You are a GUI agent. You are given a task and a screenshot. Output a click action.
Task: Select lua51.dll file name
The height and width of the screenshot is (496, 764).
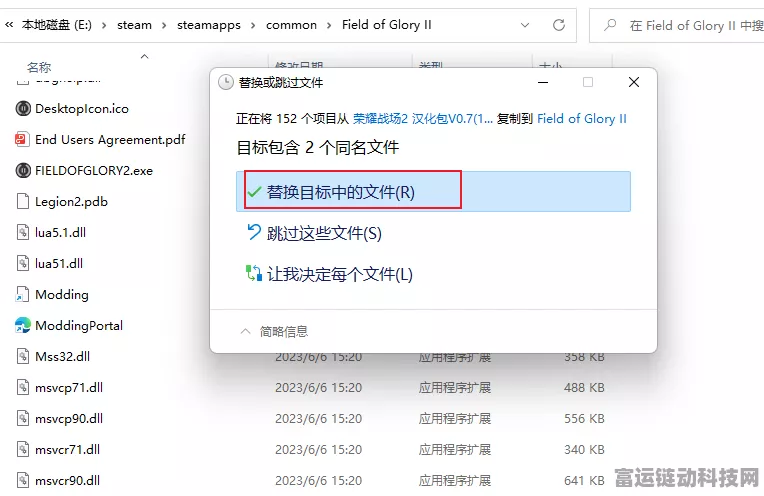point(59,264)
